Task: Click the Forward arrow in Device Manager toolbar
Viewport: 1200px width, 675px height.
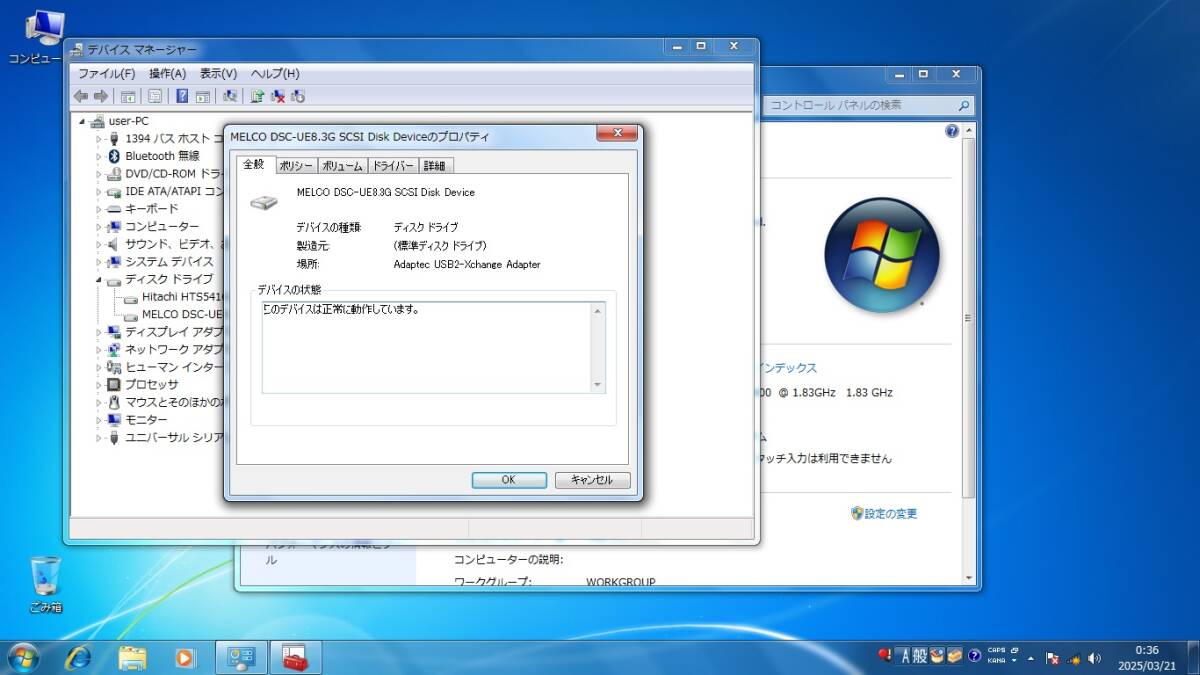Action: click(x=100, y=96)
